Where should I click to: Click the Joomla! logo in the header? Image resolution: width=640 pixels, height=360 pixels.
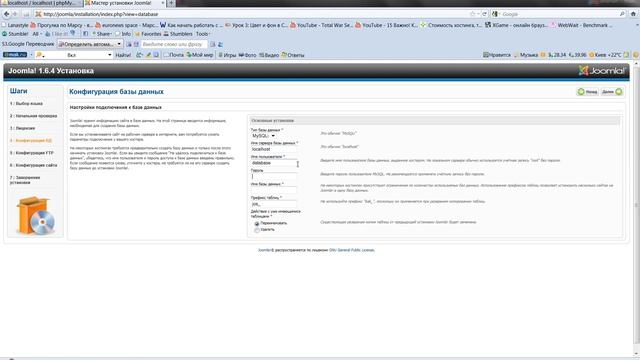click(x=602, y=71)
